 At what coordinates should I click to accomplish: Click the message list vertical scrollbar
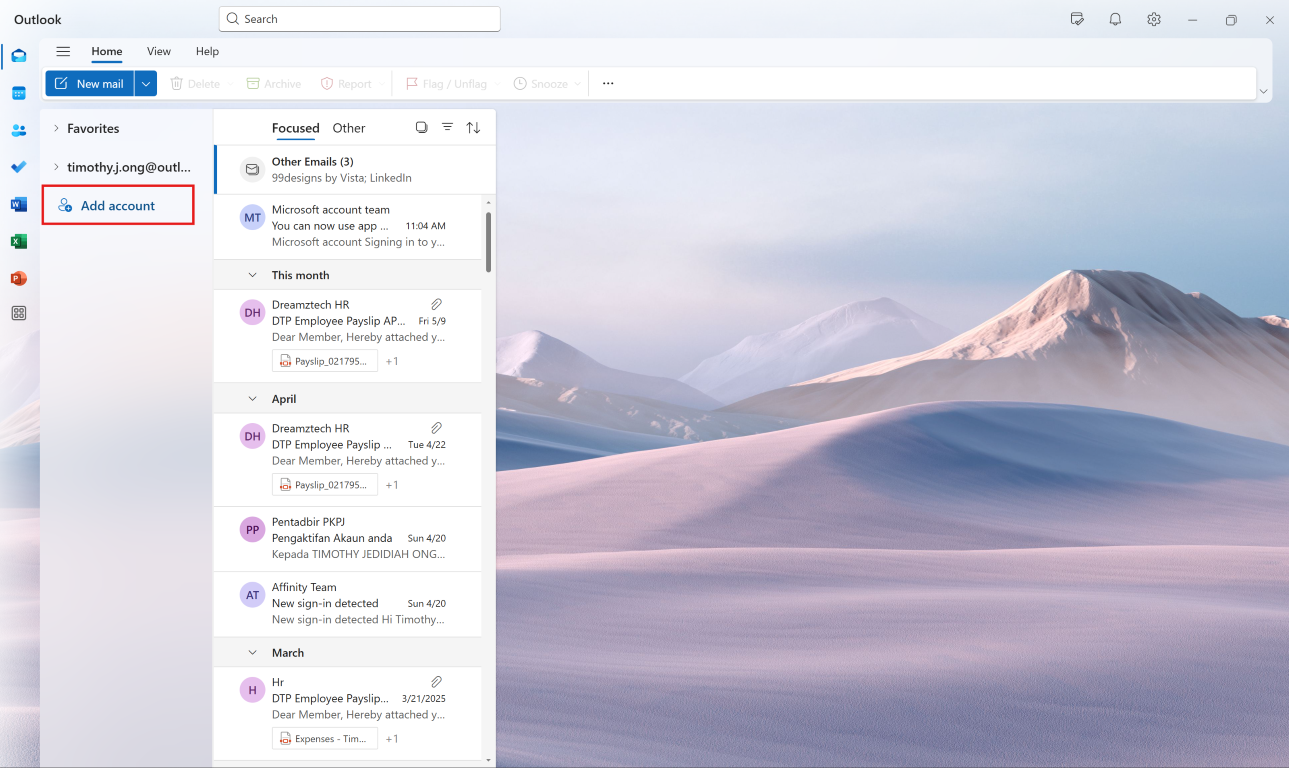click(x=488, y=241)
